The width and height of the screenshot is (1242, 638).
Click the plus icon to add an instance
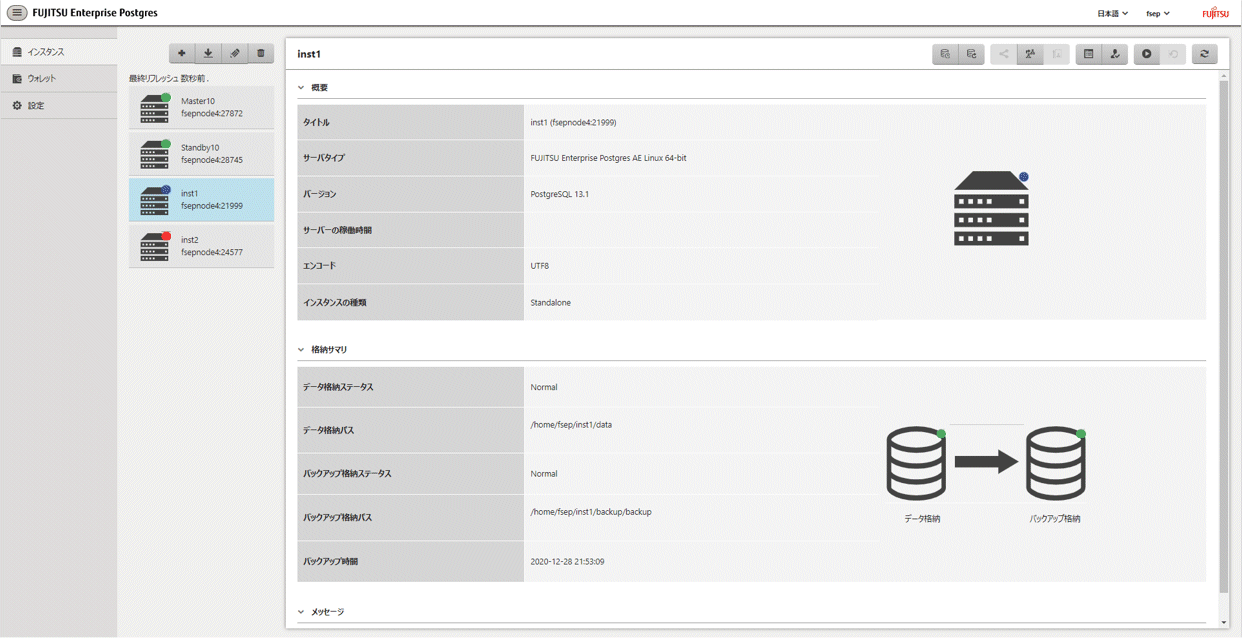pos(182,53)
